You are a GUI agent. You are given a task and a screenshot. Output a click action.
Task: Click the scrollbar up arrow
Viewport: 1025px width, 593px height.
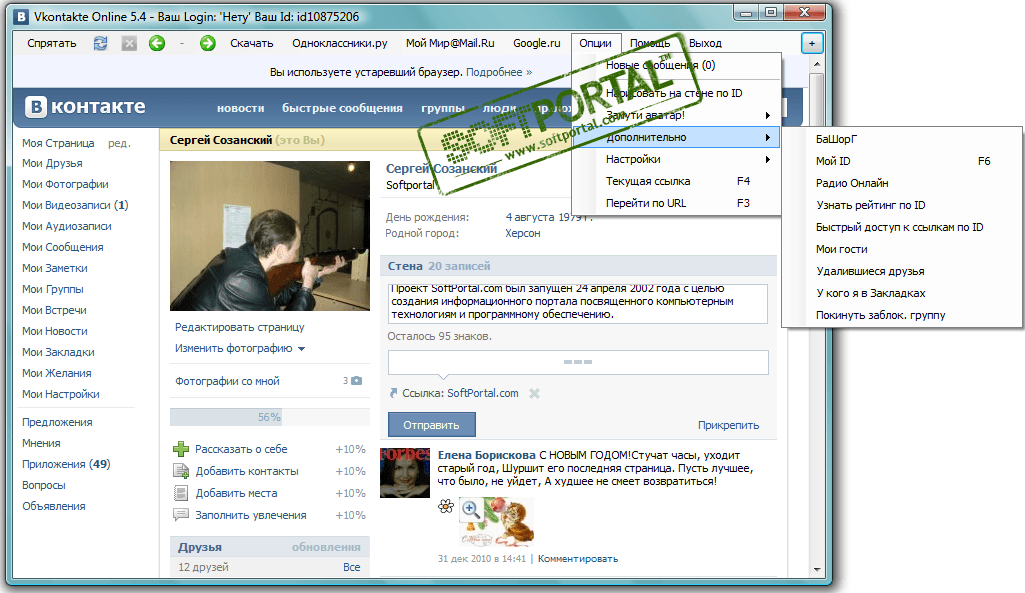click(x=816, y=64)
